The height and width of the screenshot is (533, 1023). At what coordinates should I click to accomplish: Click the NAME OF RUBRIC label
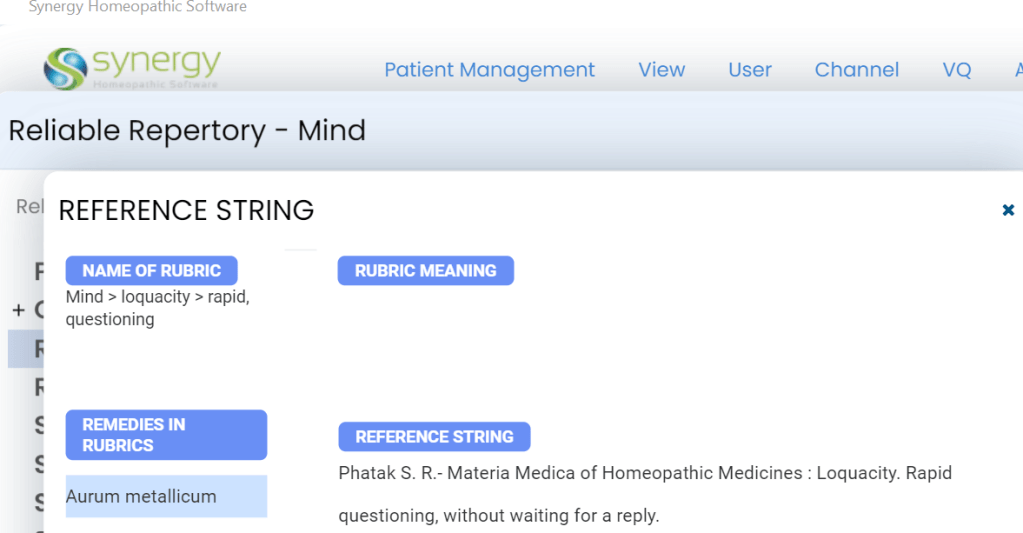click(151, 271)
